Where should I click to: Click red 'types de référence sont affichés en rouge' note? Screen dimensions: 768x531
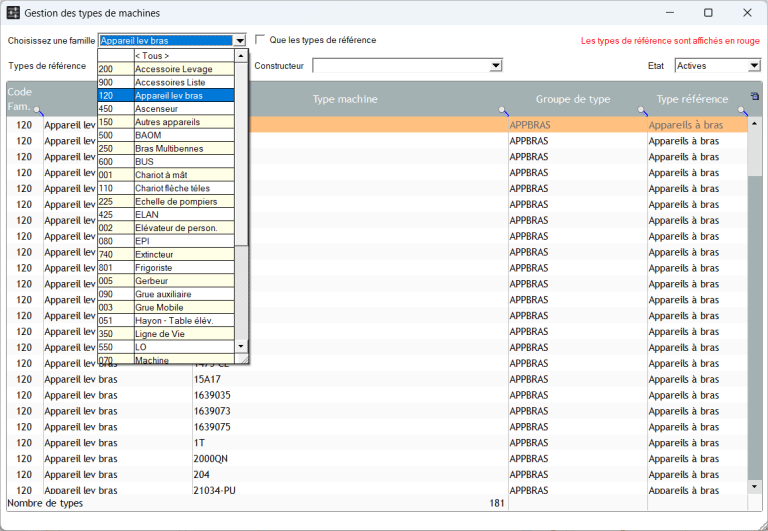670,41
